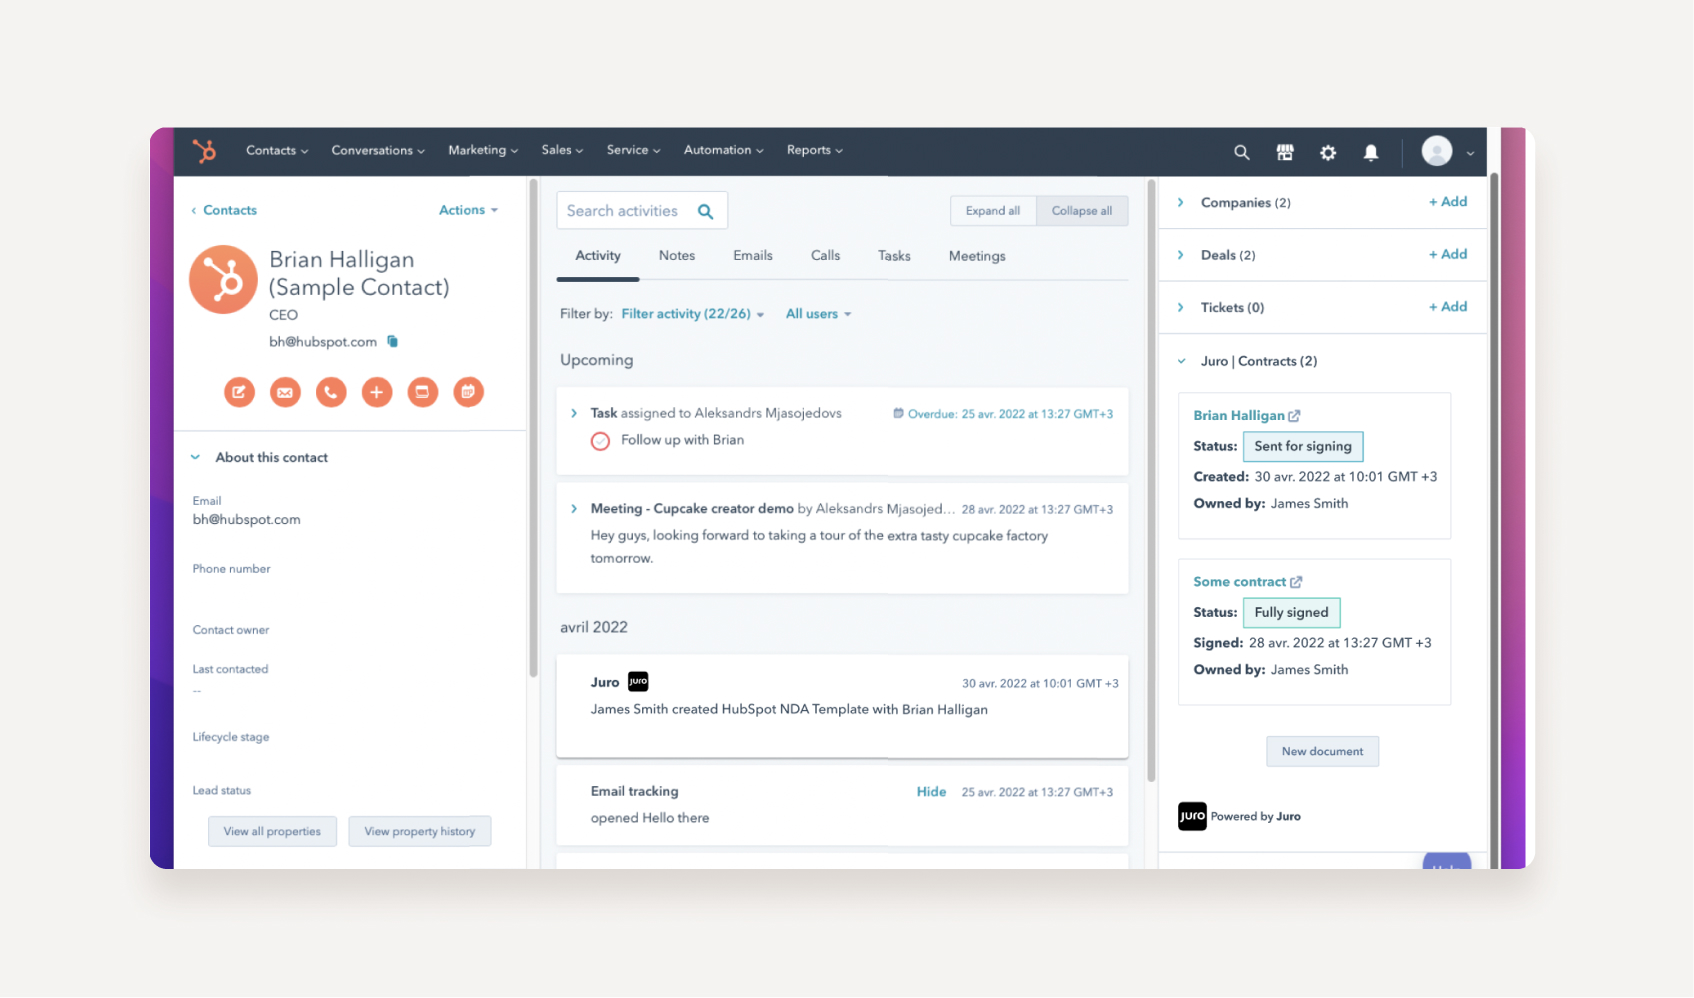View notifications via the bell icon

click(x=1371, y=152)
